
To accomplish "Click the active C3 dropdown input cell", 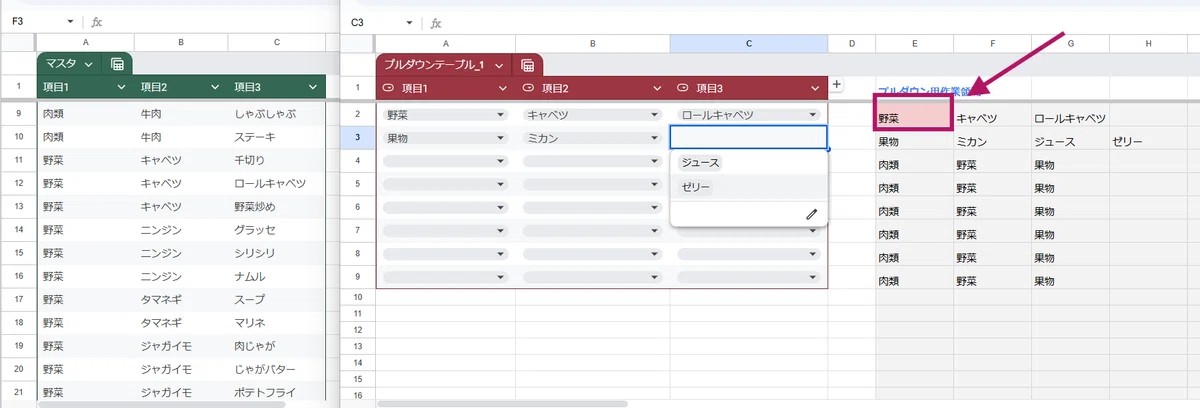I will (749, 137).
